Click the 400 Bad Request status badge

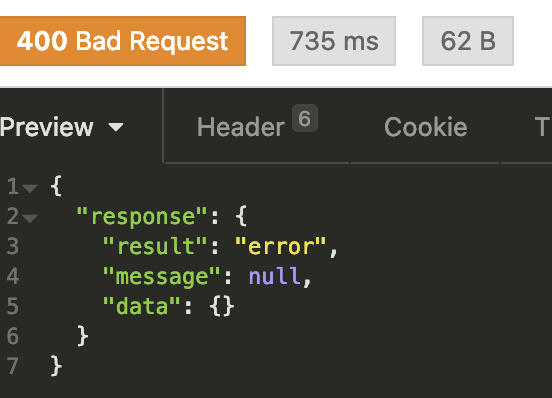pos(123,41)
